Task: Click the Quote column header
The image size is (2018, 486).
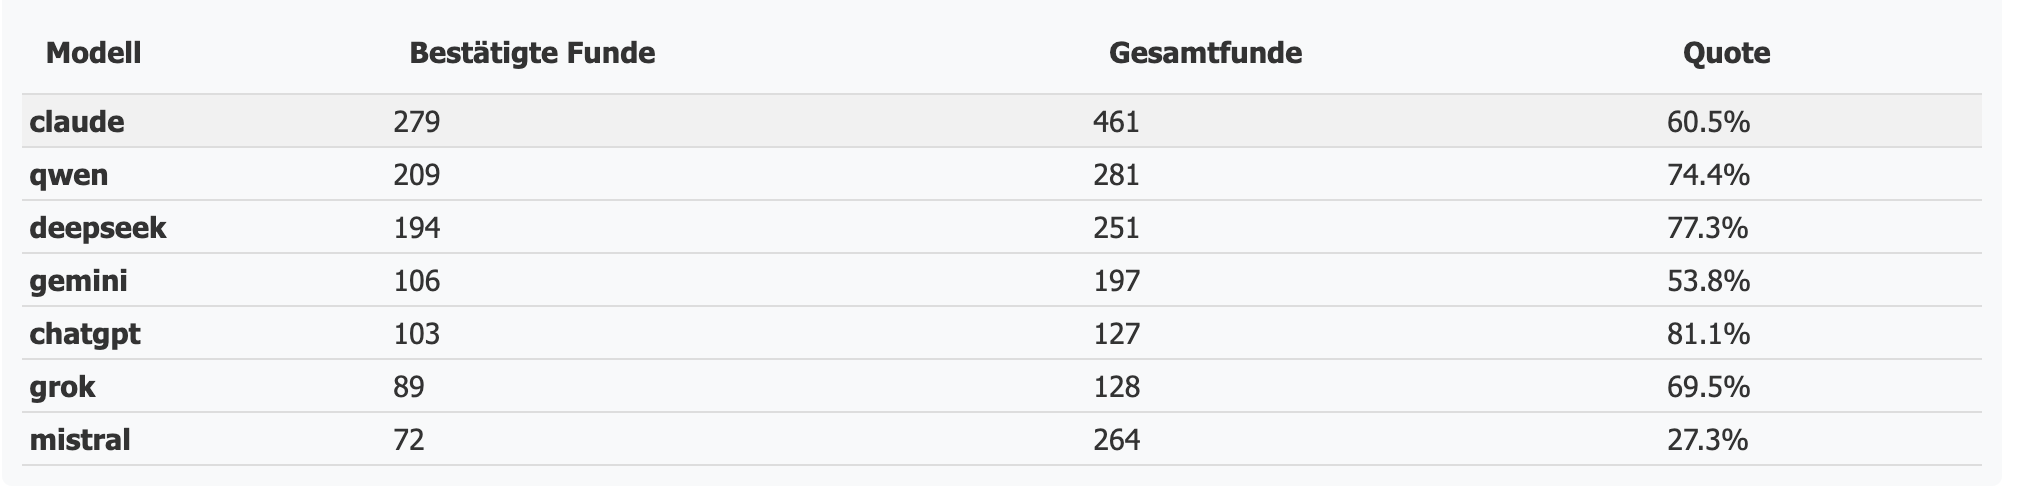Action: [x=1726, y=53]
